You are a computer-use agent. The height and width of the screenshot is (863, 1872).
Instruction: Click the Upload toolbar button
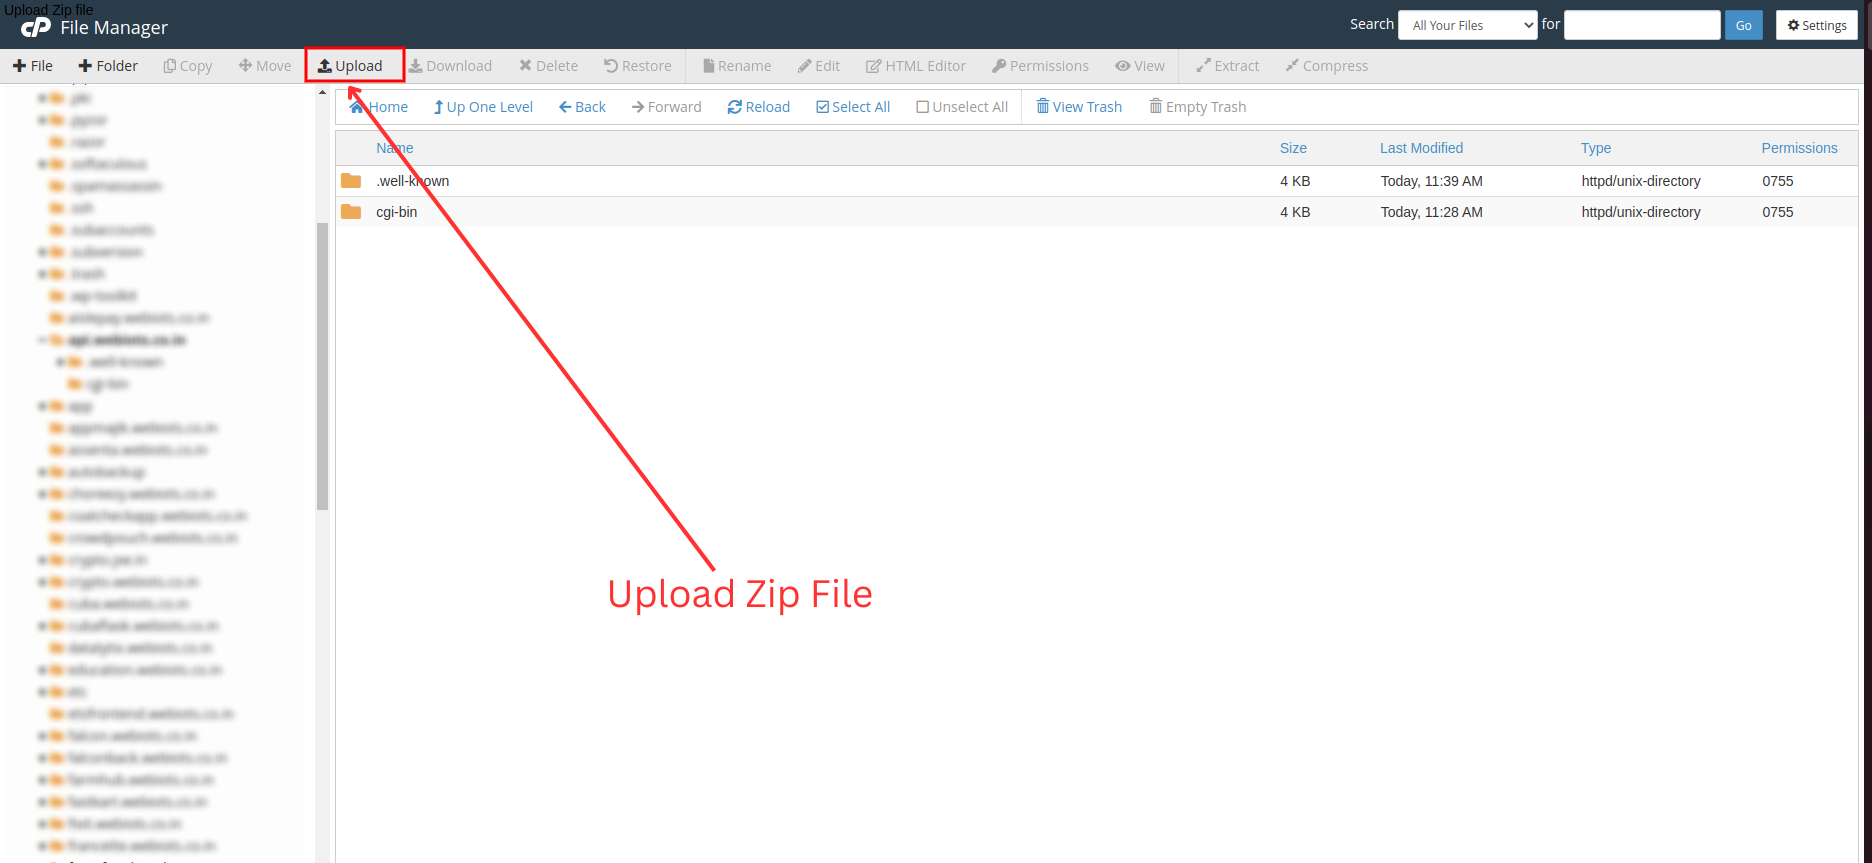(x=351, y=66)
